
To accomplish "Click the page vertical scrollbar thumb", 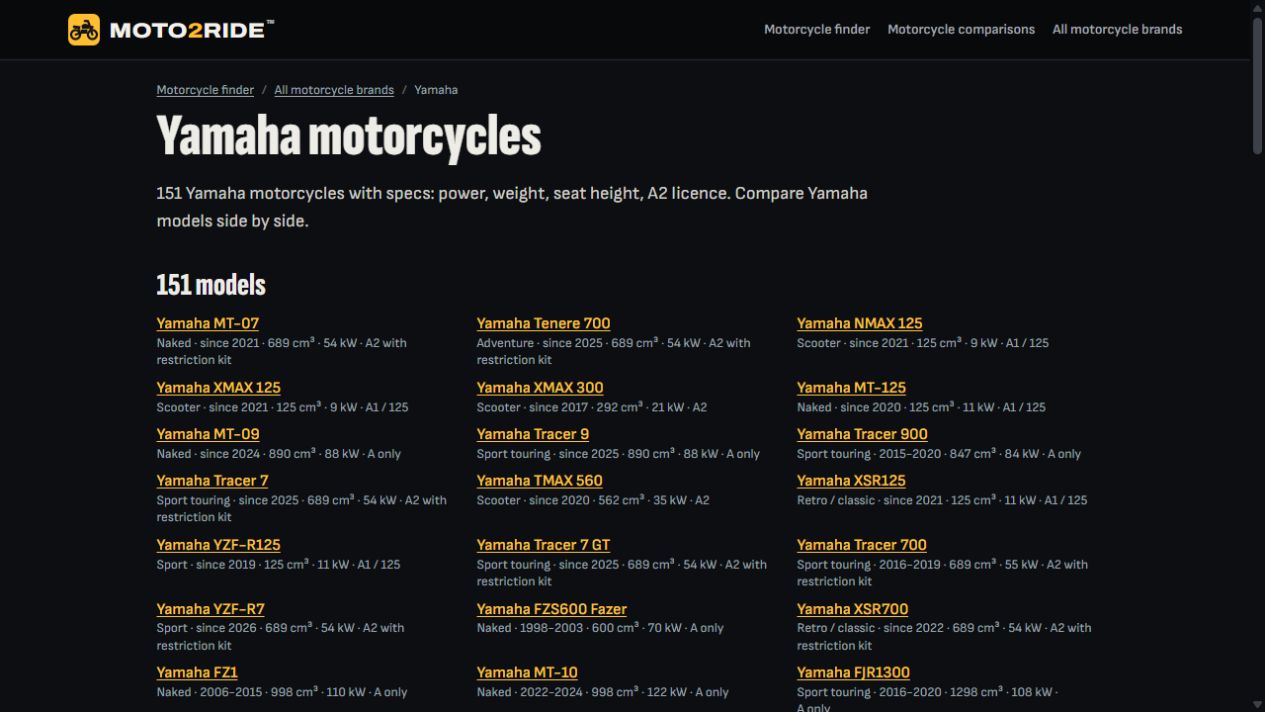I will [1258, 85].
